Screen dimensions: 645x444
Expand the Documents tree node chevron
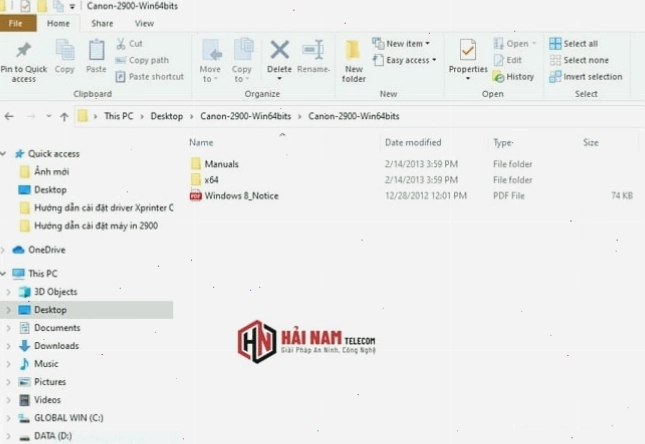pos(8,328)
